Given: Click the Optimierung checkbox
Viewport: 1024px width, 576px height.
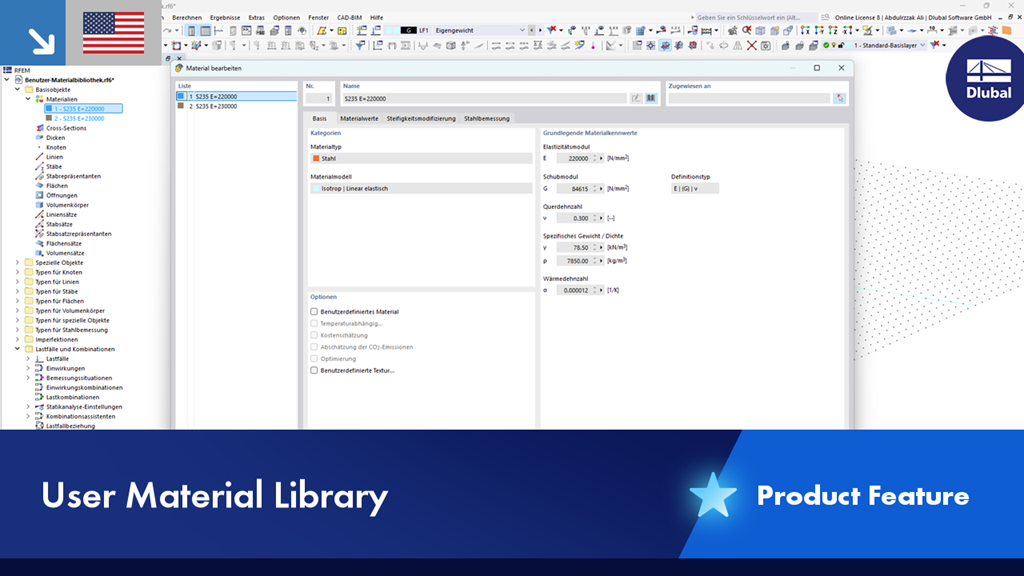Looking at the screenshot, I should [x=314, y=359].
